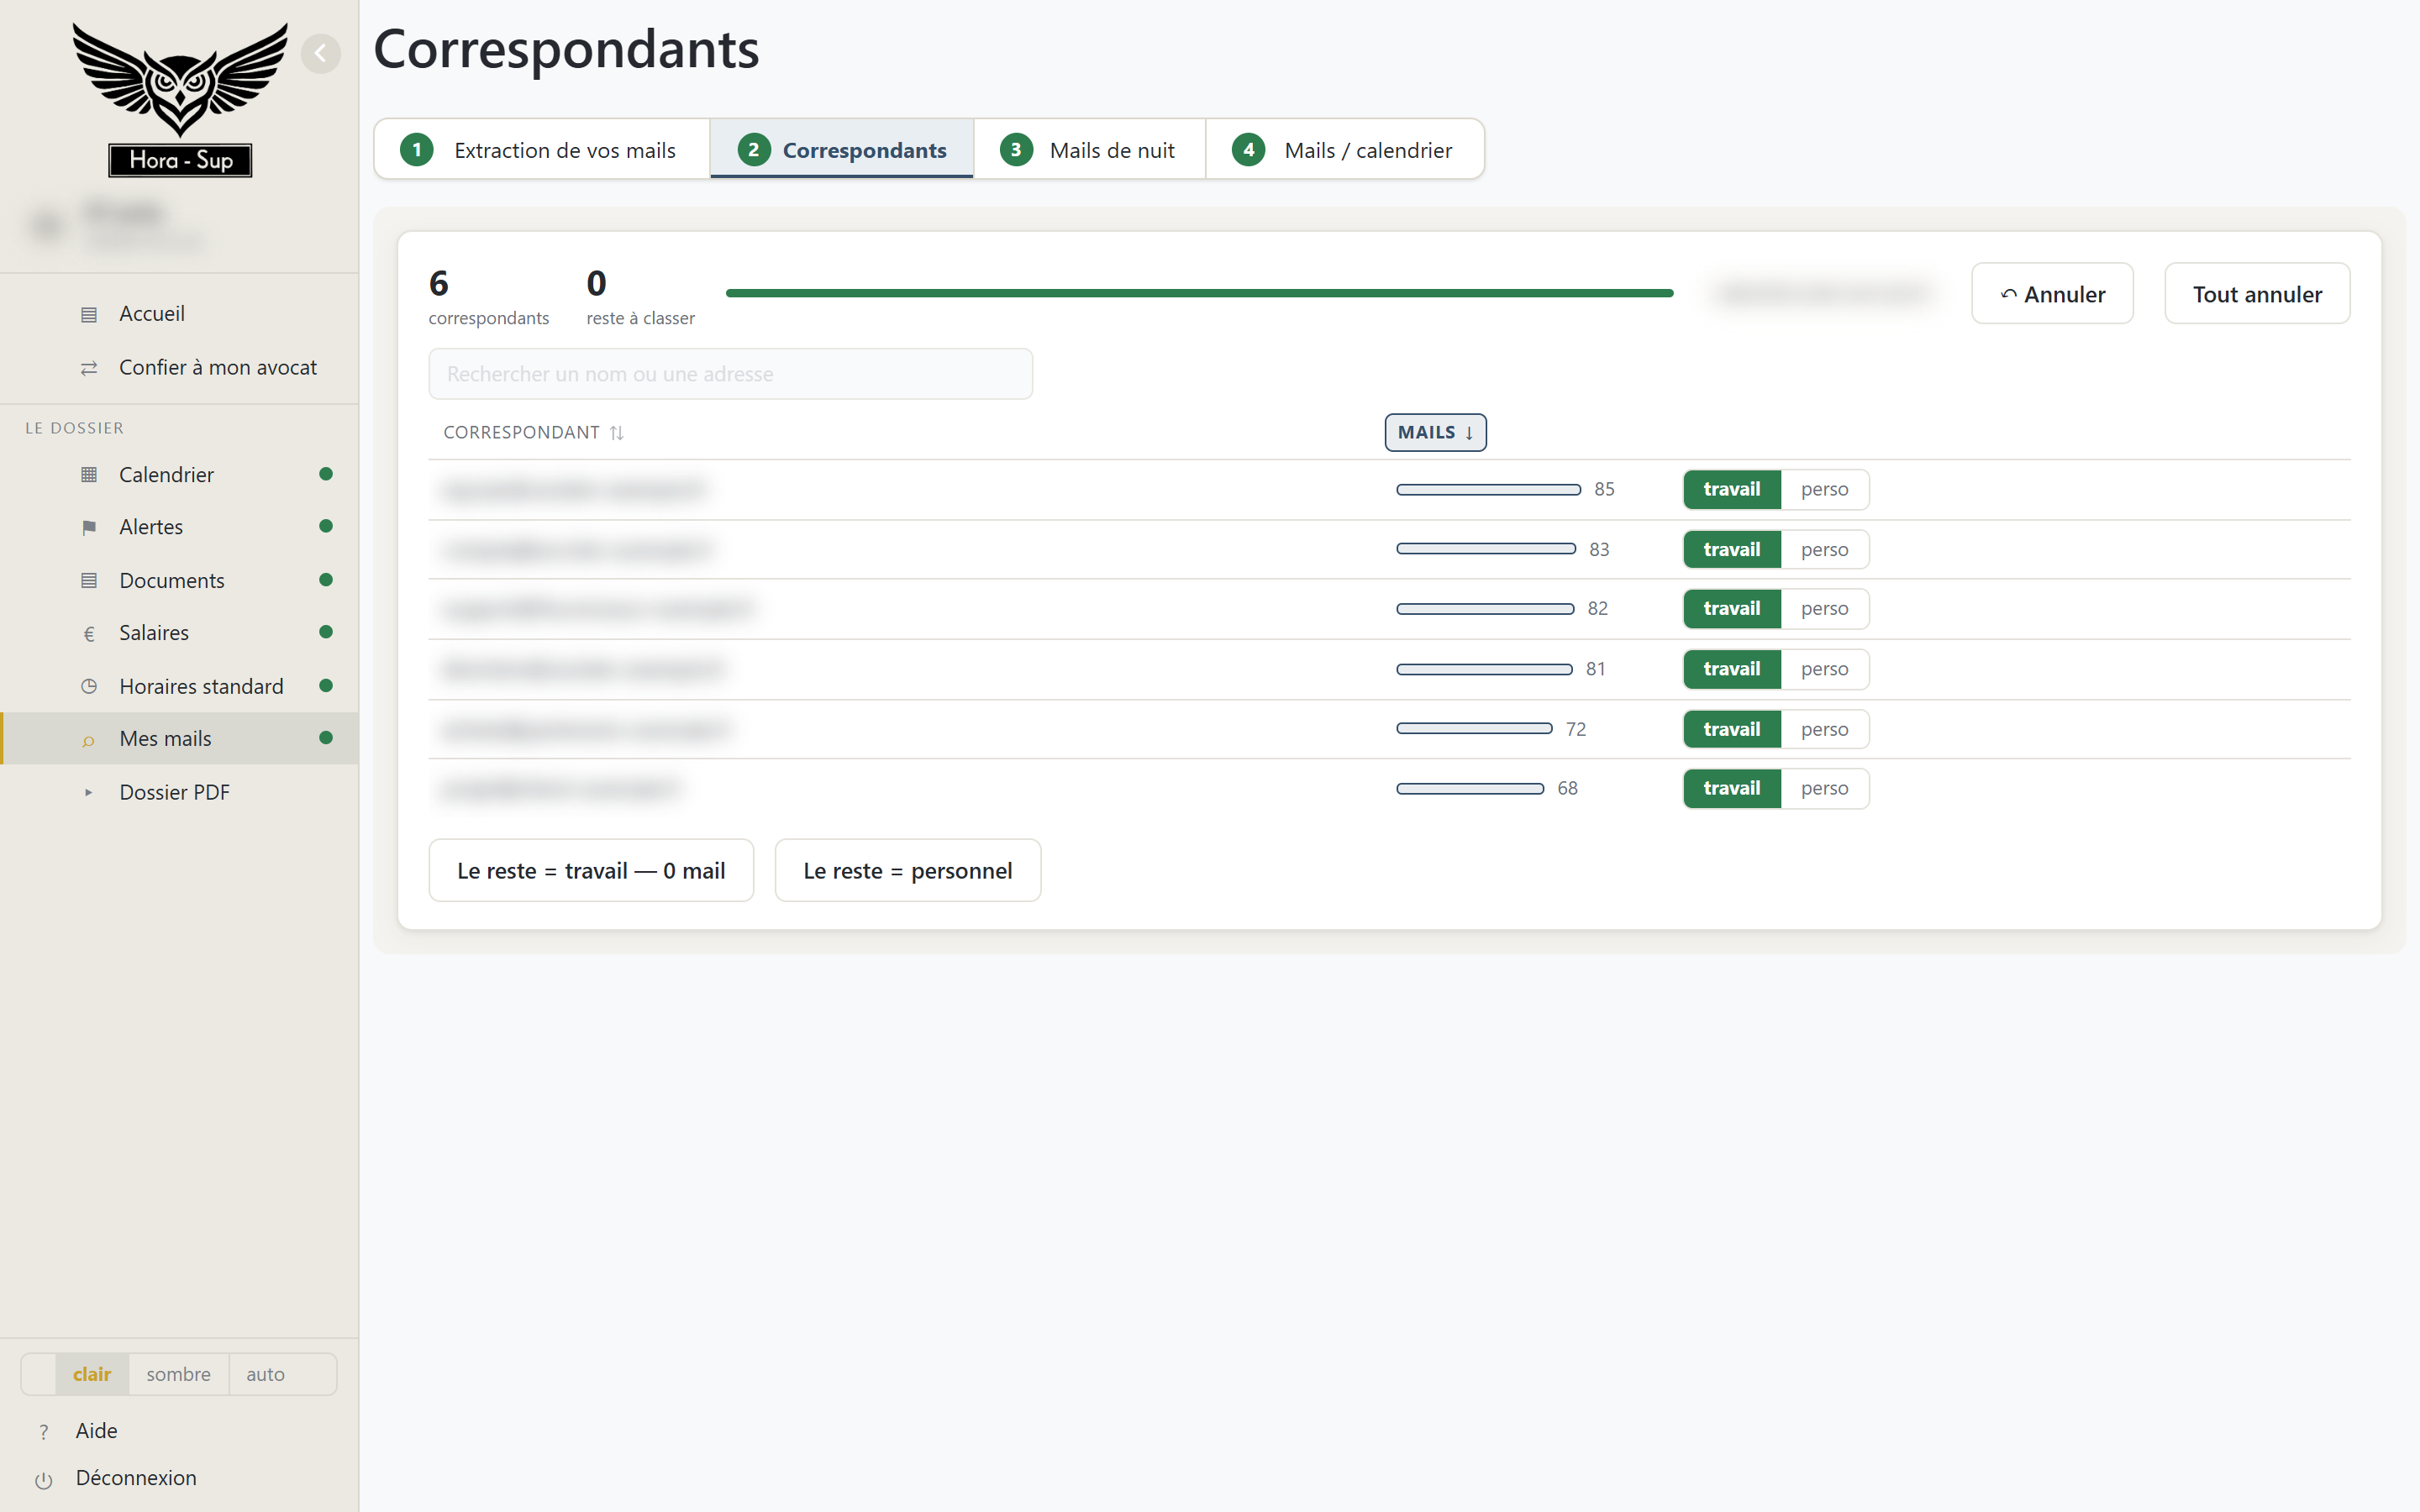Click the Mes mails magnifier icon
Viewport: 2420px width, 1512px height.
[89, 740]
